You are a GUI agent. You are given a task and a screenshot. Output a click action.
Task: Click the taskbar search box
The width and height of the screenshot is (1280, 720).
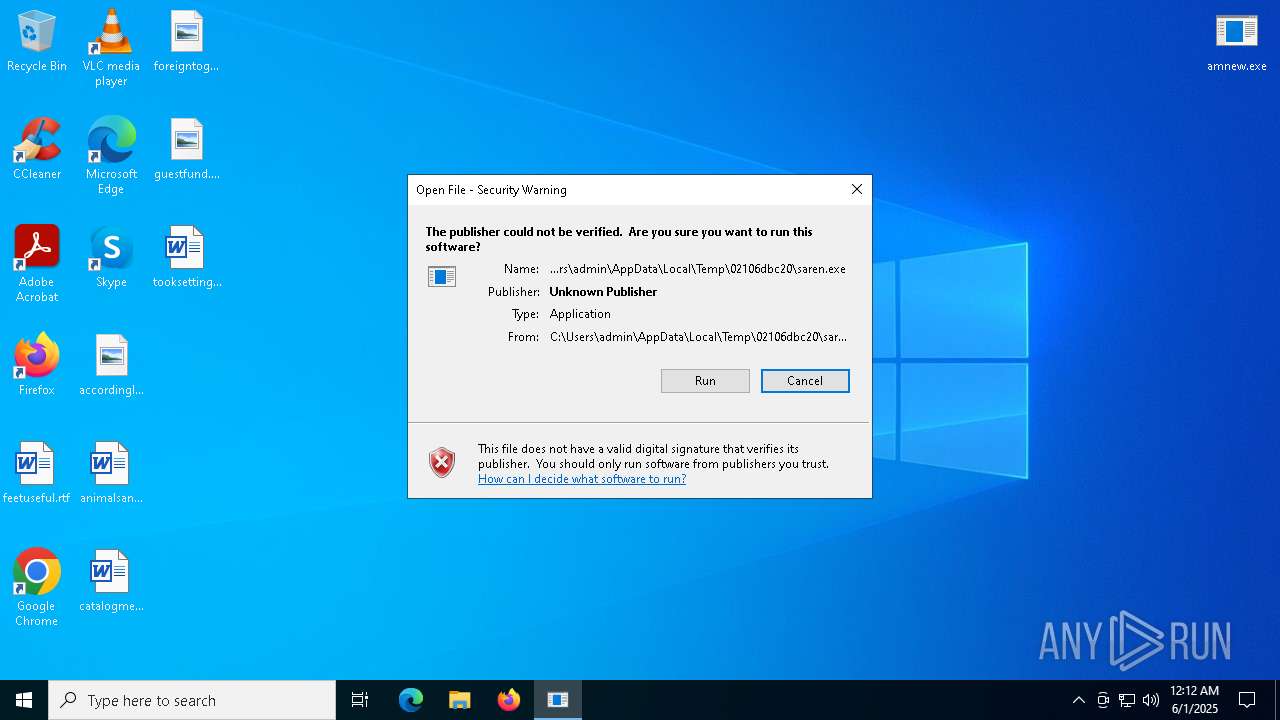192,700
